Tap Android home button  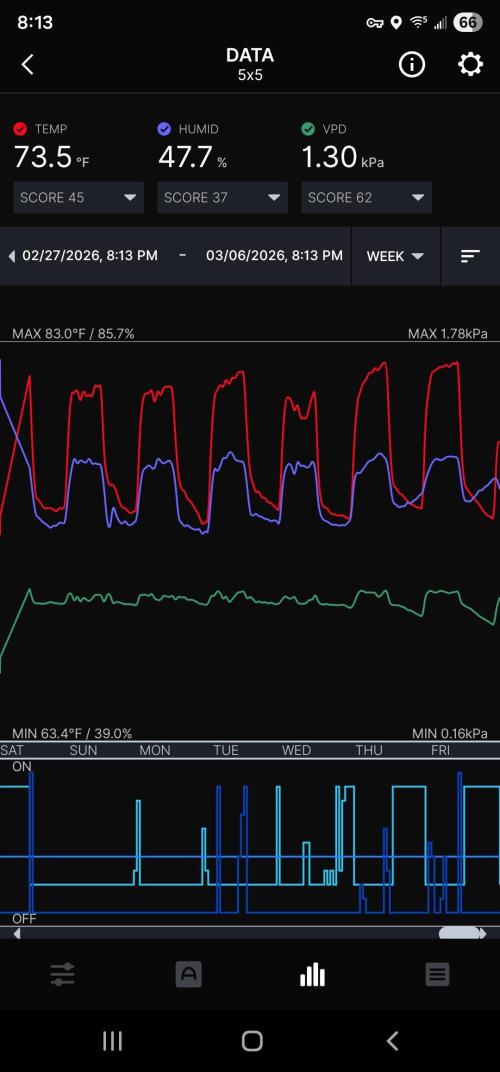tap(252, 1041)
